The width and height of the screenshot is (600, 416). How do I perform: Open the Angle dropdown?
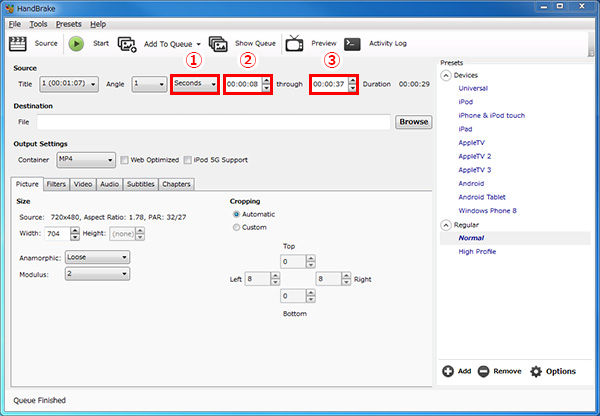(x=149, y=84)
